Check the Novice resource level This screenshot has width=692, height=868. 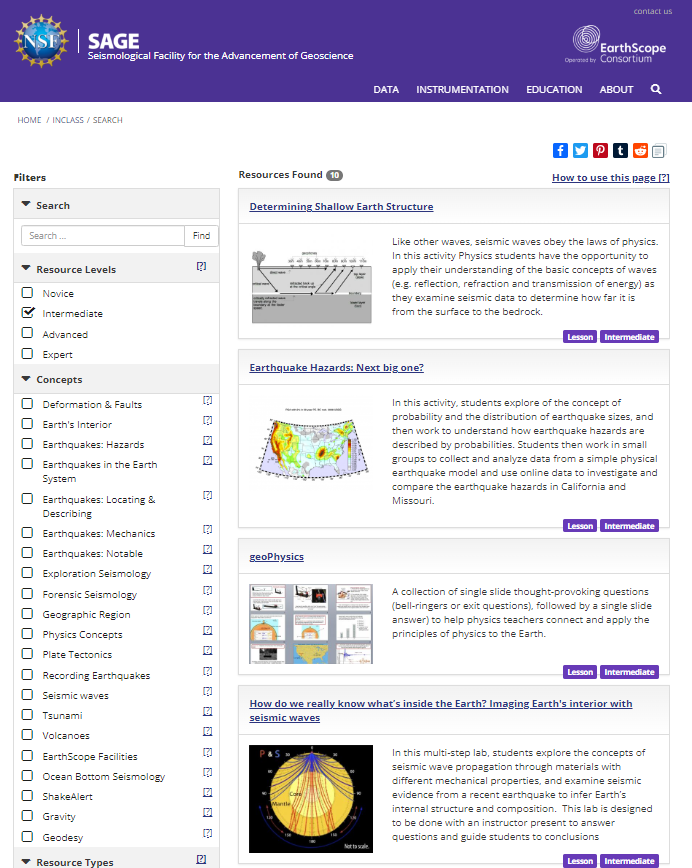pos(27,292)
